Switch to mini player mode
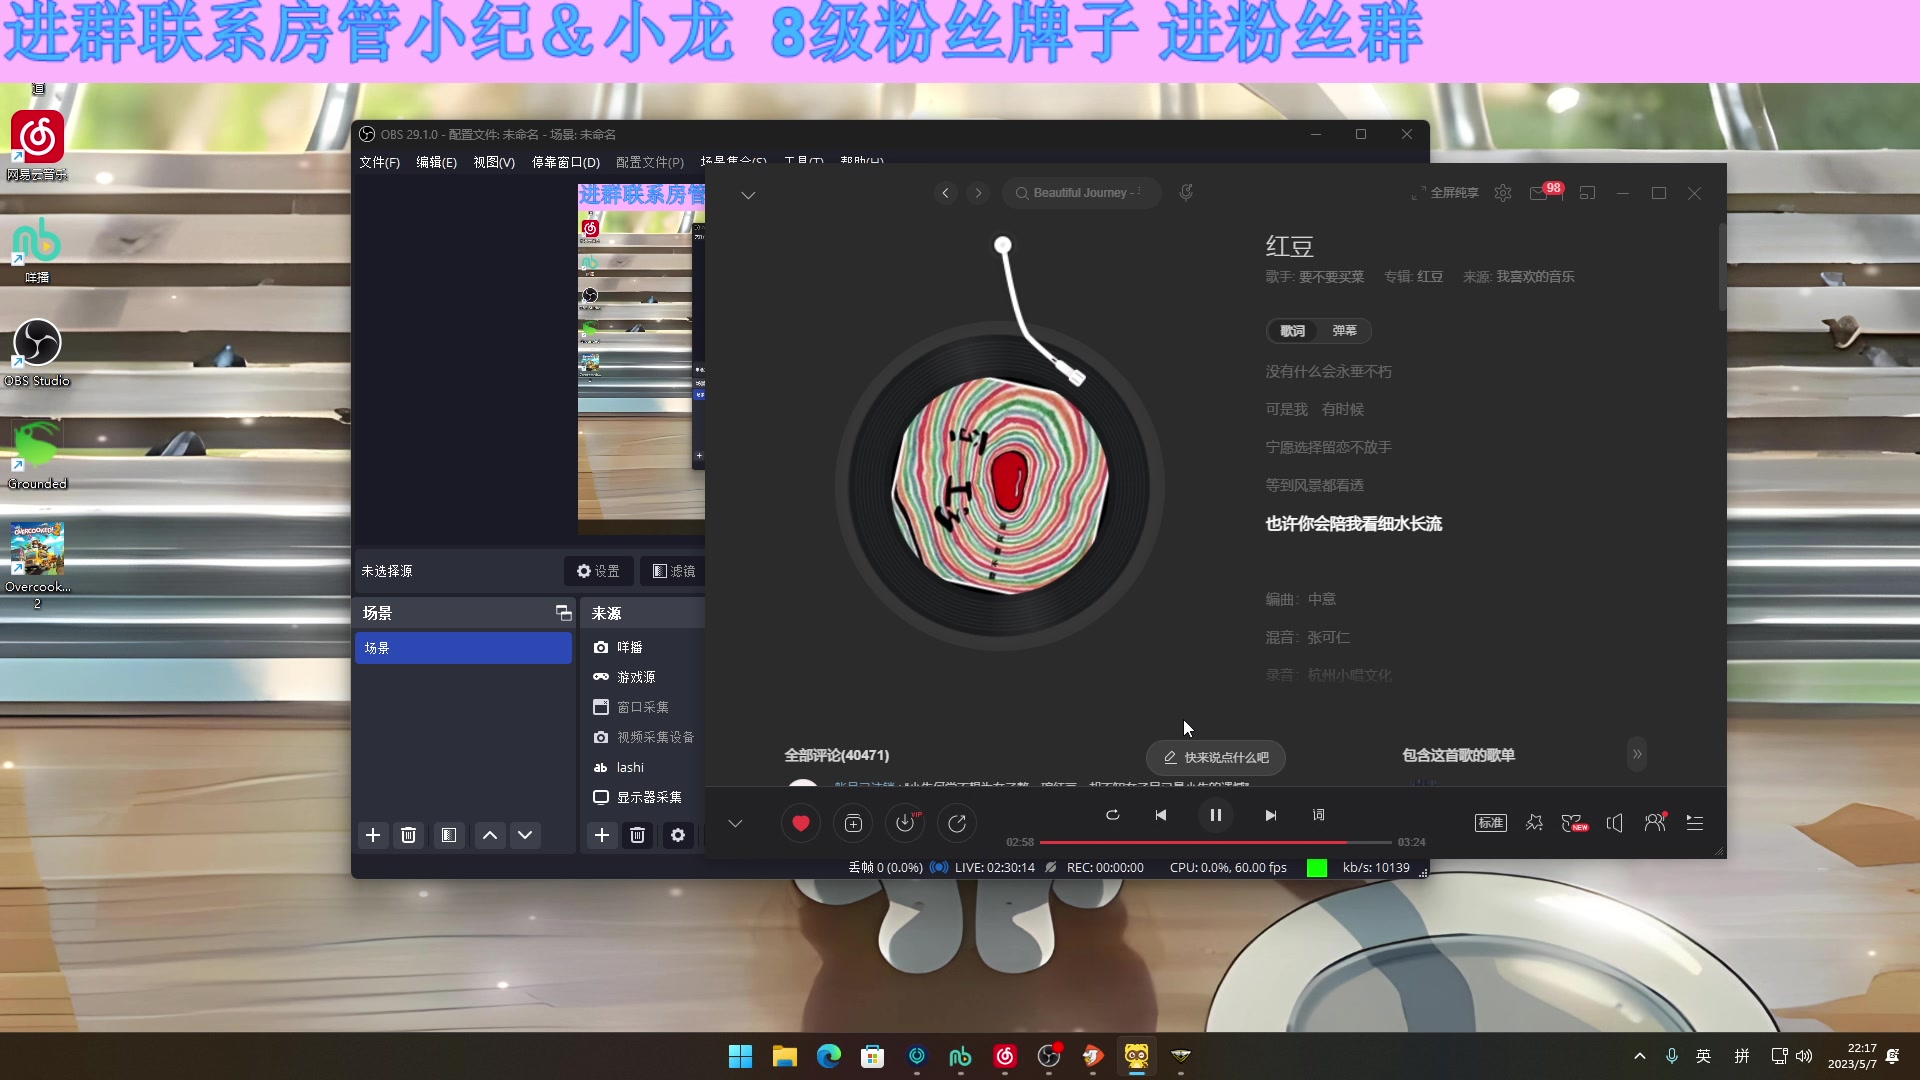Viewport: 1920px width, 1080px height. (1587, 193)
